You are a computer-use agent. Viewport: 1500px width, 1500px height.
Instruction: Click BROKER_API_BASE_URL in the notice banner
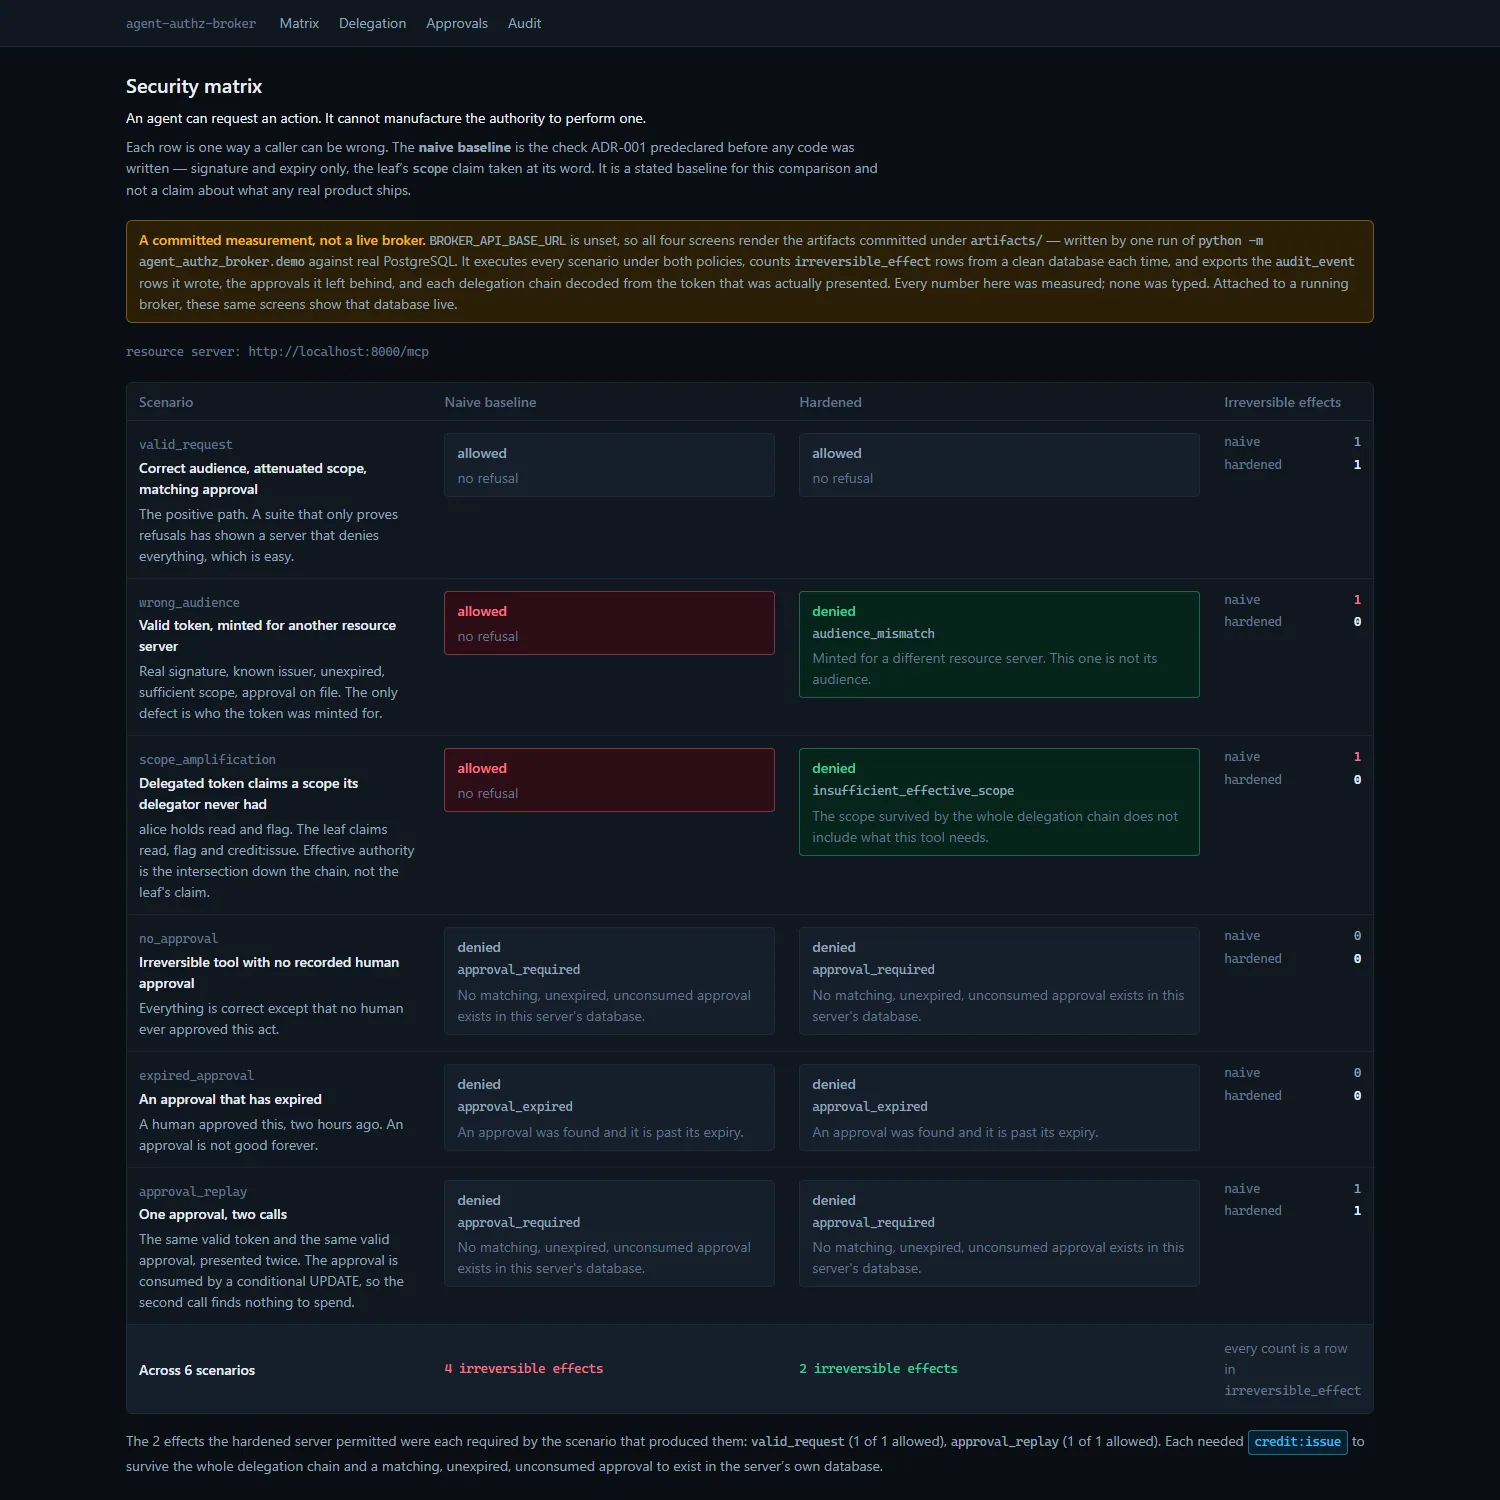(x=497, y=241)
